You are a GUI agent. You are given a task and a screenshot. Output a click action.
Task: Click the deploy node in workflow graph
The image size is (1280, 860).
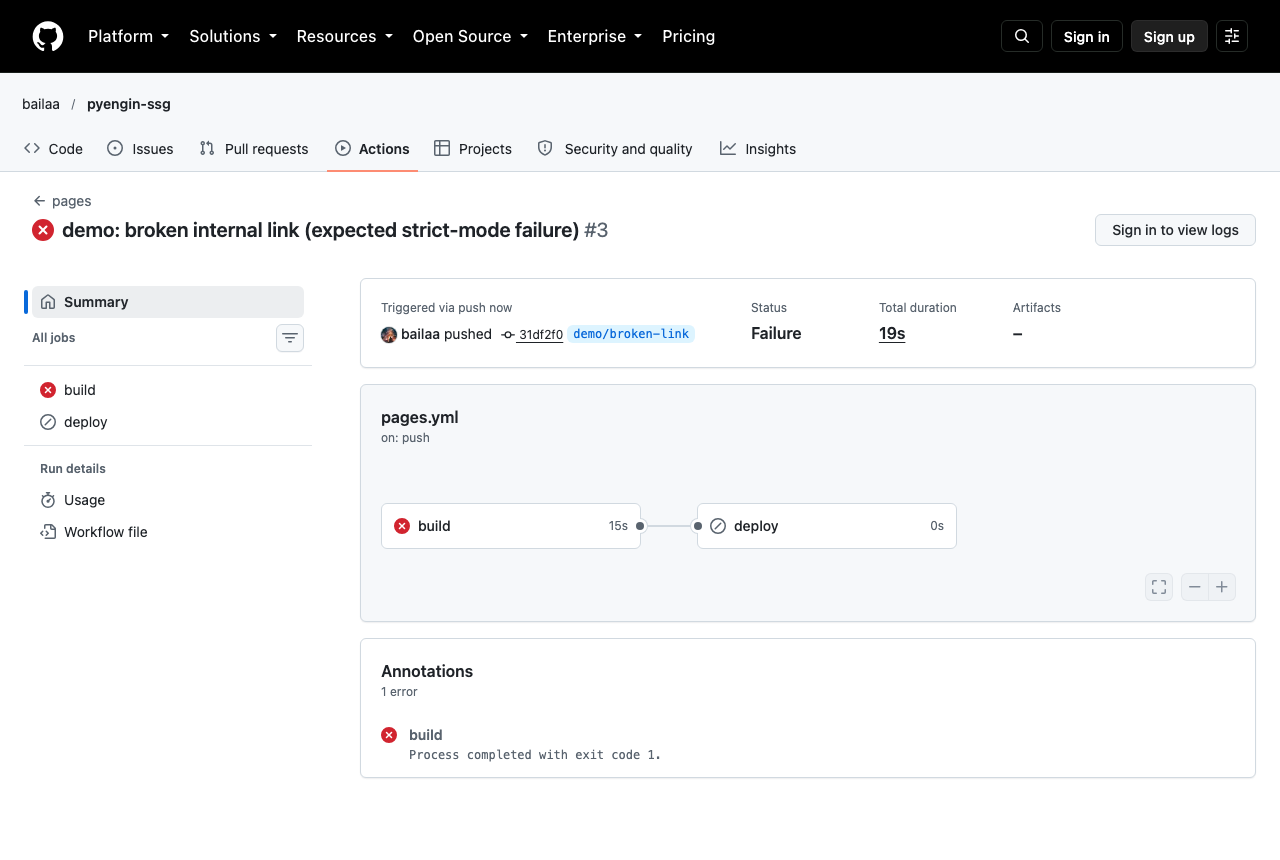pyautogui.click(x=827, y=526)
